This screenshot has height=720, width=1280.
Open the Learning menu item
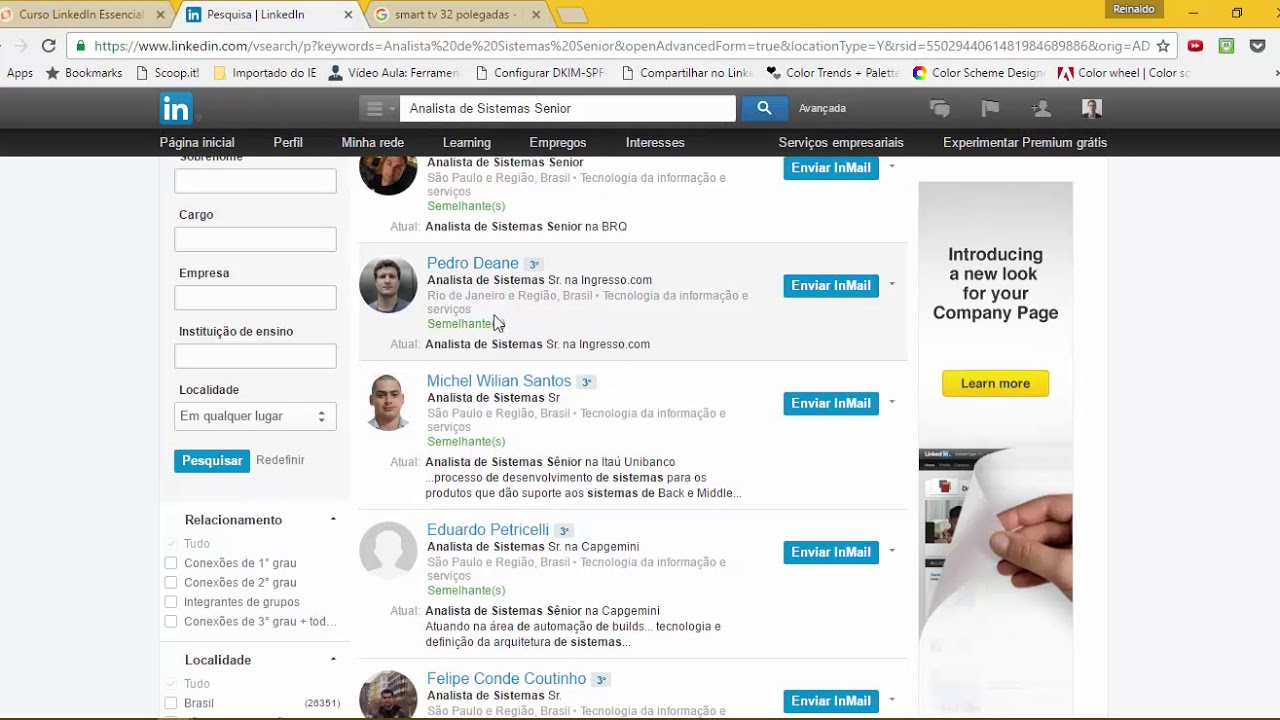(467, 143)
